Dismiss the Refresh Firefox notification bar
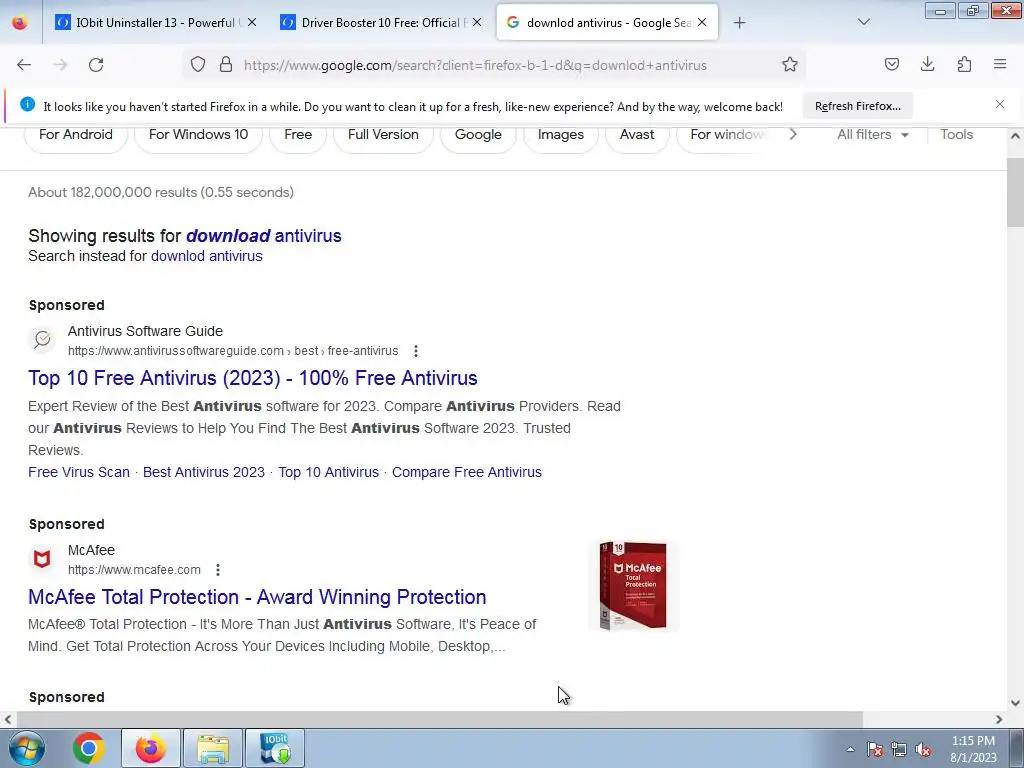 [1000, 104]
